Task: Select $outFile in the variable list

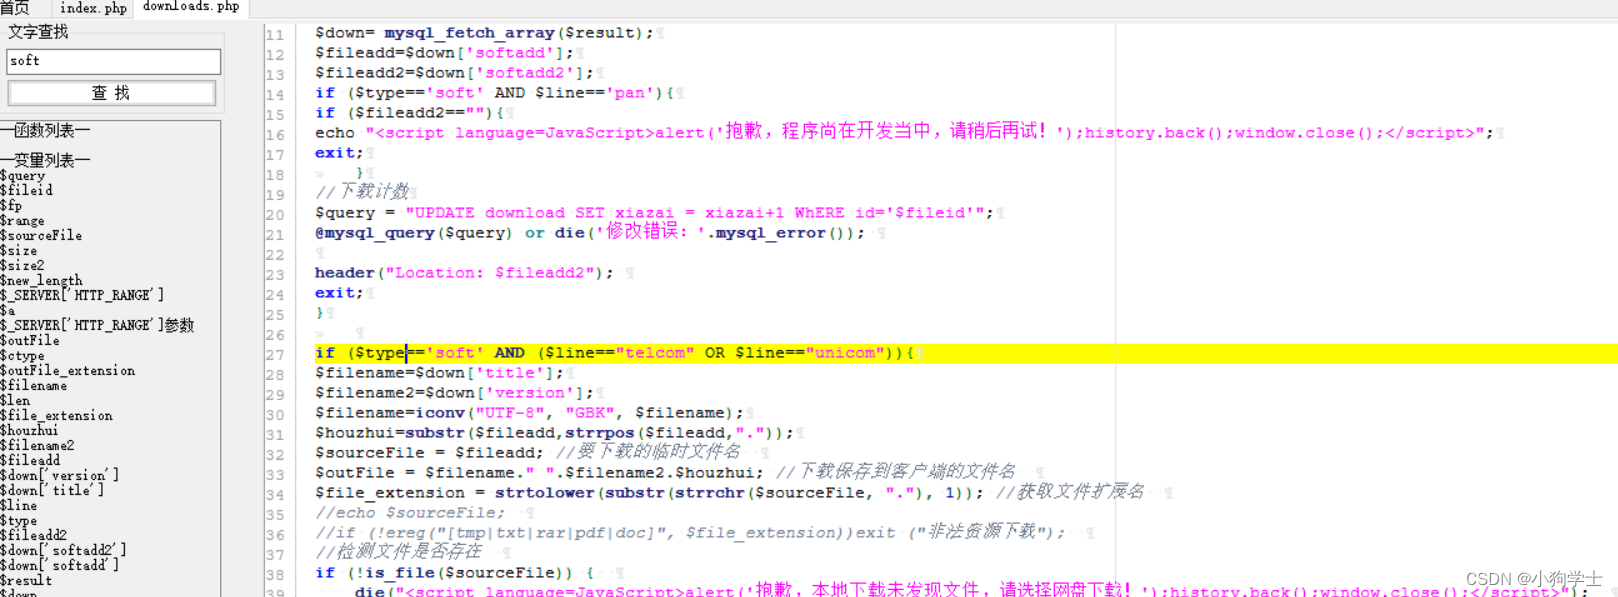Action: pyautogui.click(x=30, y=340)
